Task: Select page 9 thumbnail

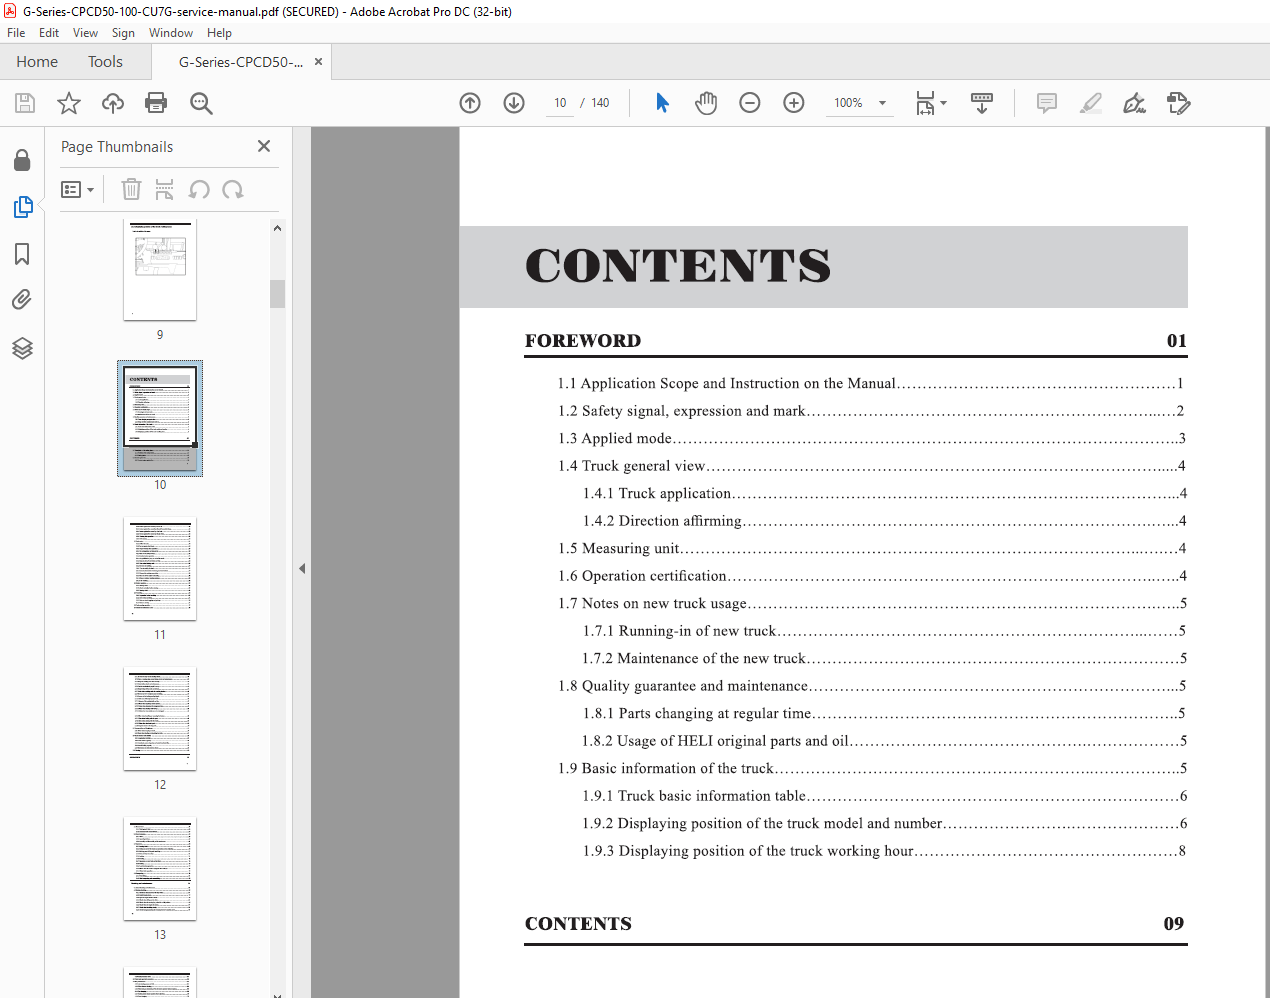Action: click(160, 268)
